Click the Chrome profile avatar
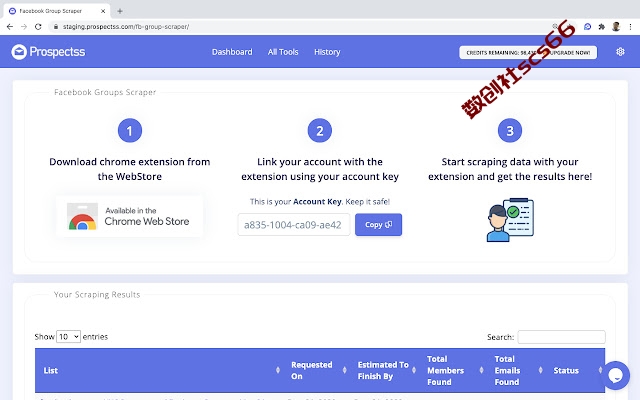The height and width of the screenshot is (400, 640). pyautogui.click(x=616, y=27)
